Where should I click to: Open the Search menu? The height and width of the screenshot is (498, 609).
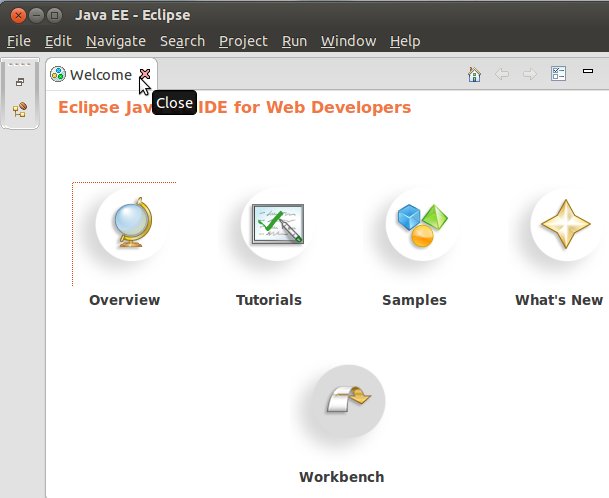[182, 41]
